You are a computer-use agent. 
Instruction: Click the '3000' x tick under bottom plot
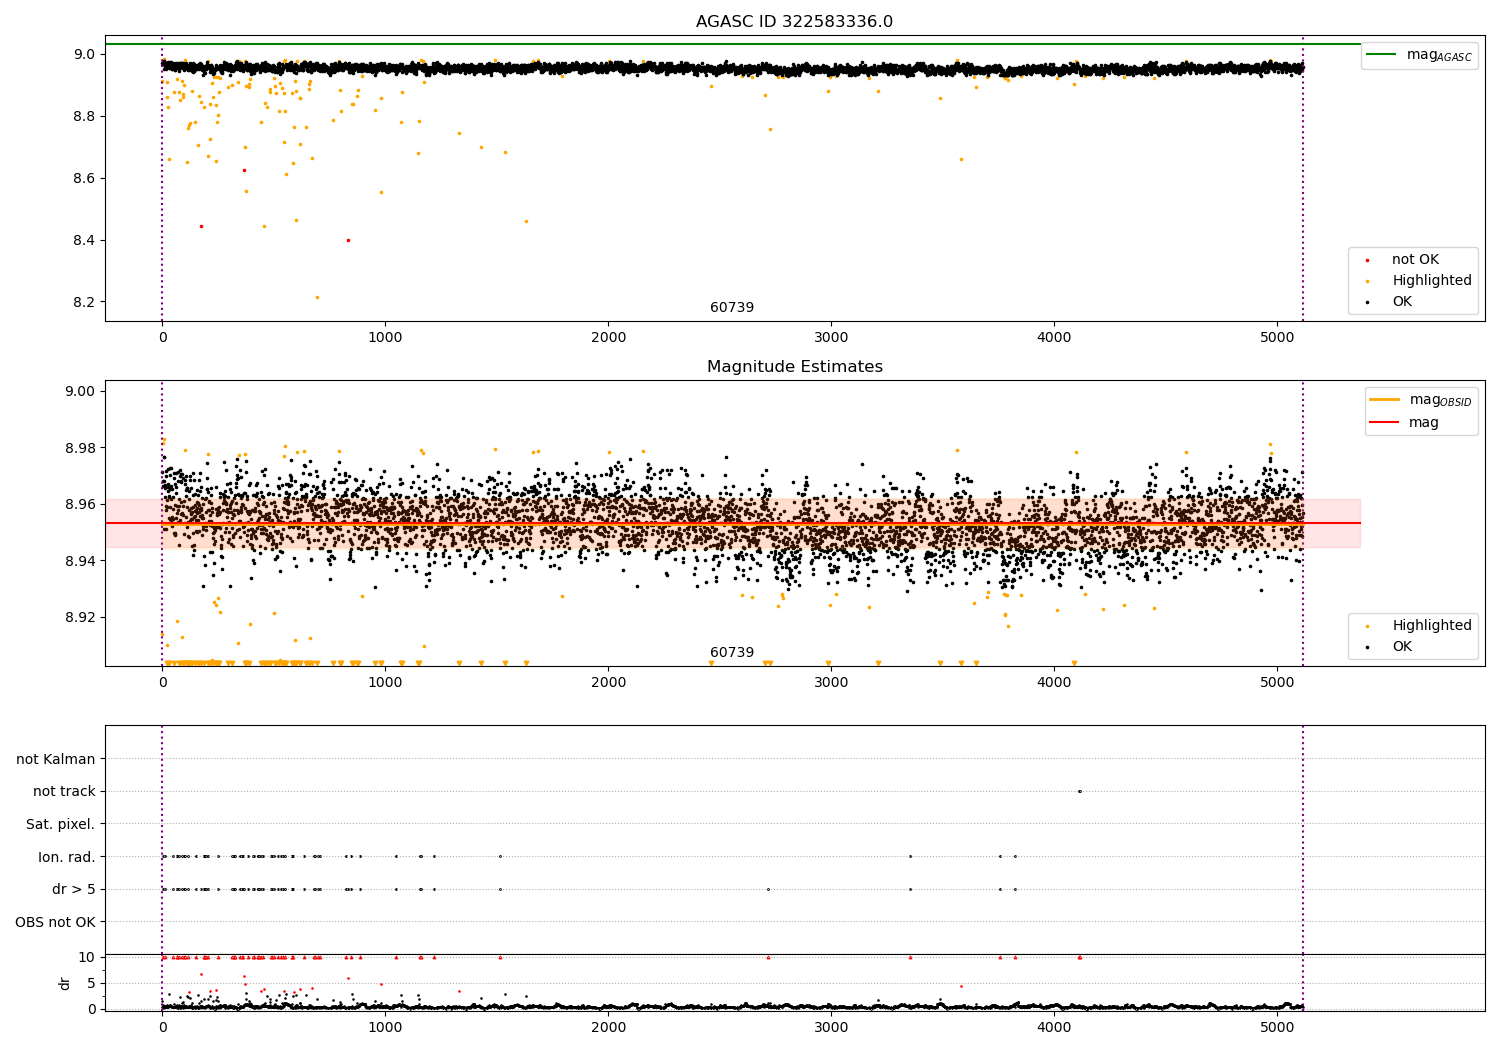pyautogui.click(x=831, y=1028)
